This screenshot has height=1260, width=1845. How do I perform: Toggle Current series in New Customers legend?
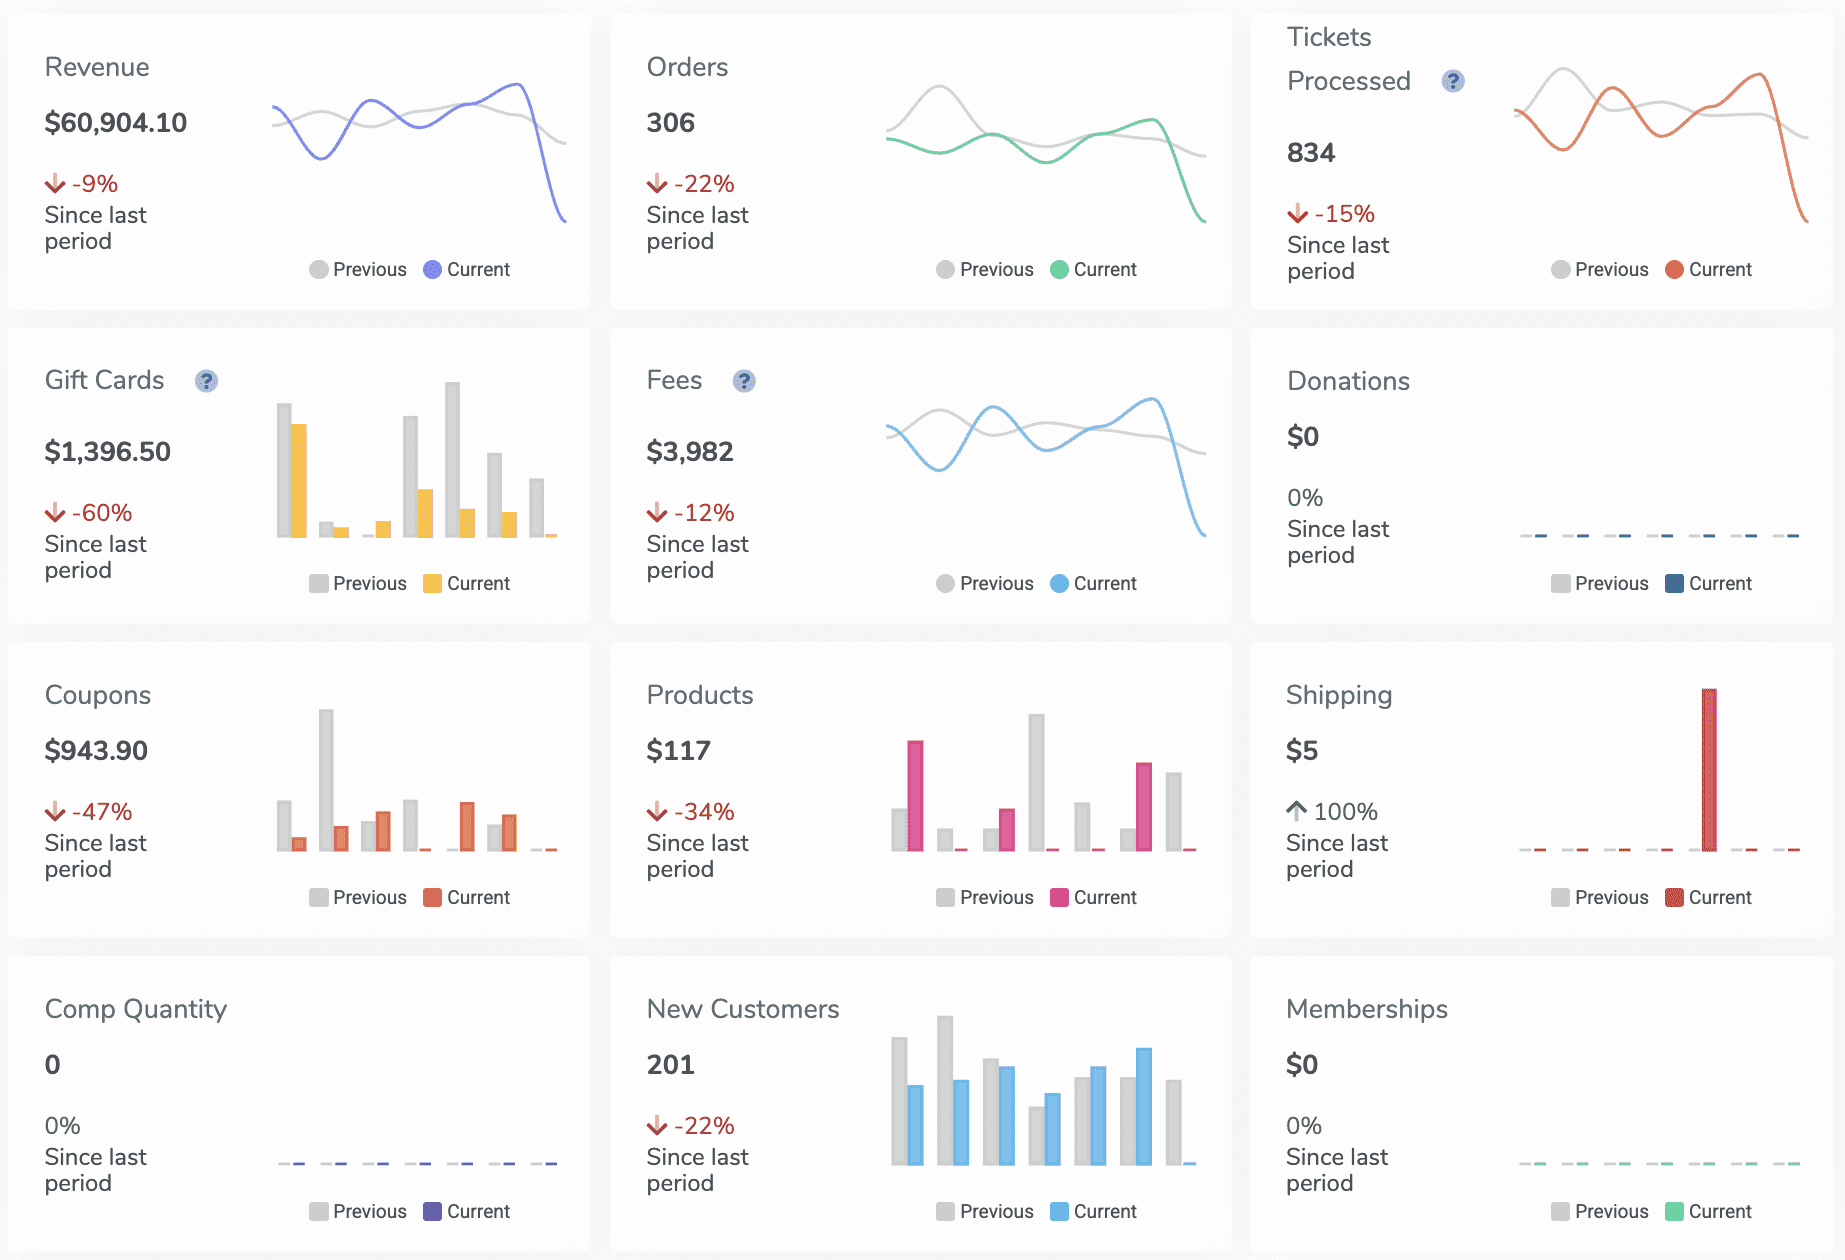pyautogui.click(x=1094, y=1212)
